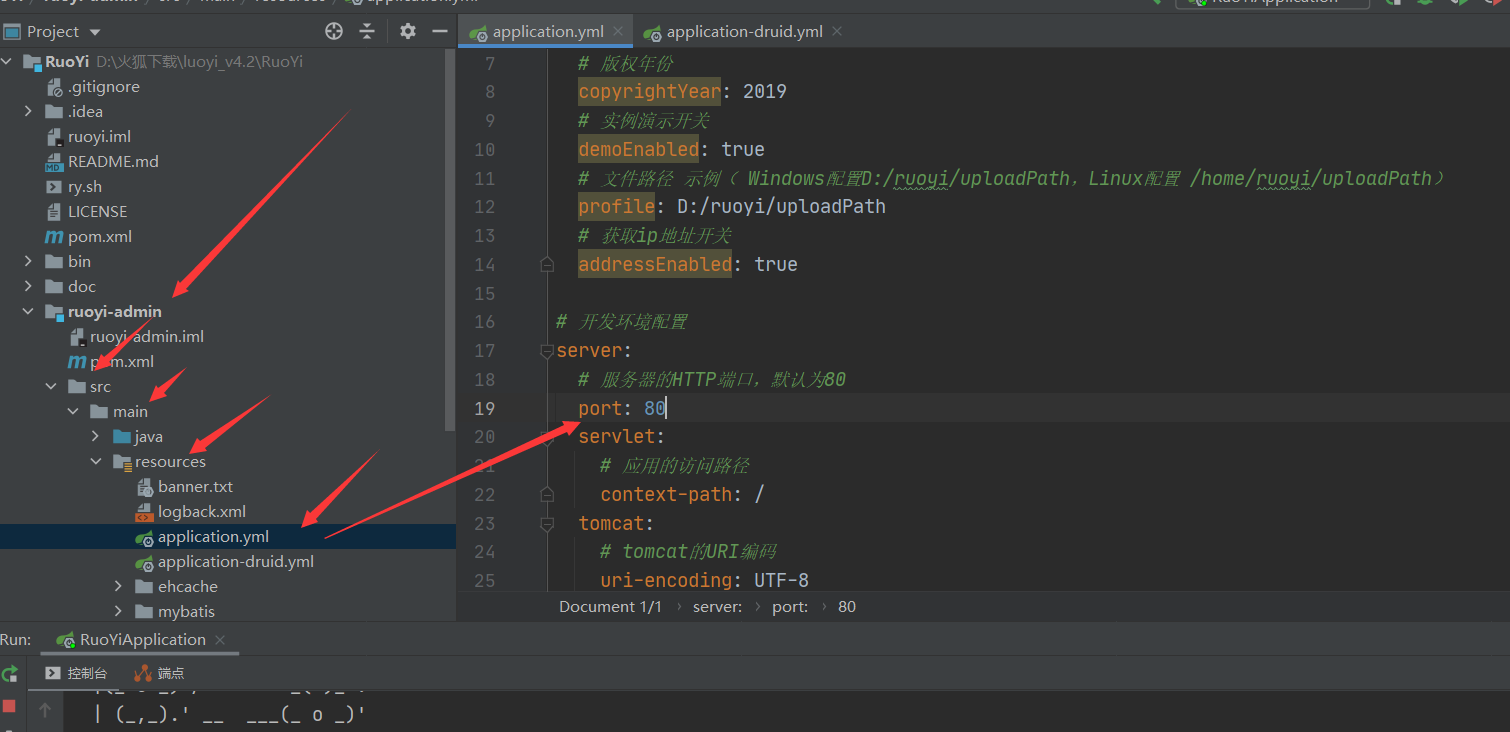Image resolution: width=1510 pixels, height=732 pixels.
Task: Expand the java folder
Action: click(x=96, y=437)
